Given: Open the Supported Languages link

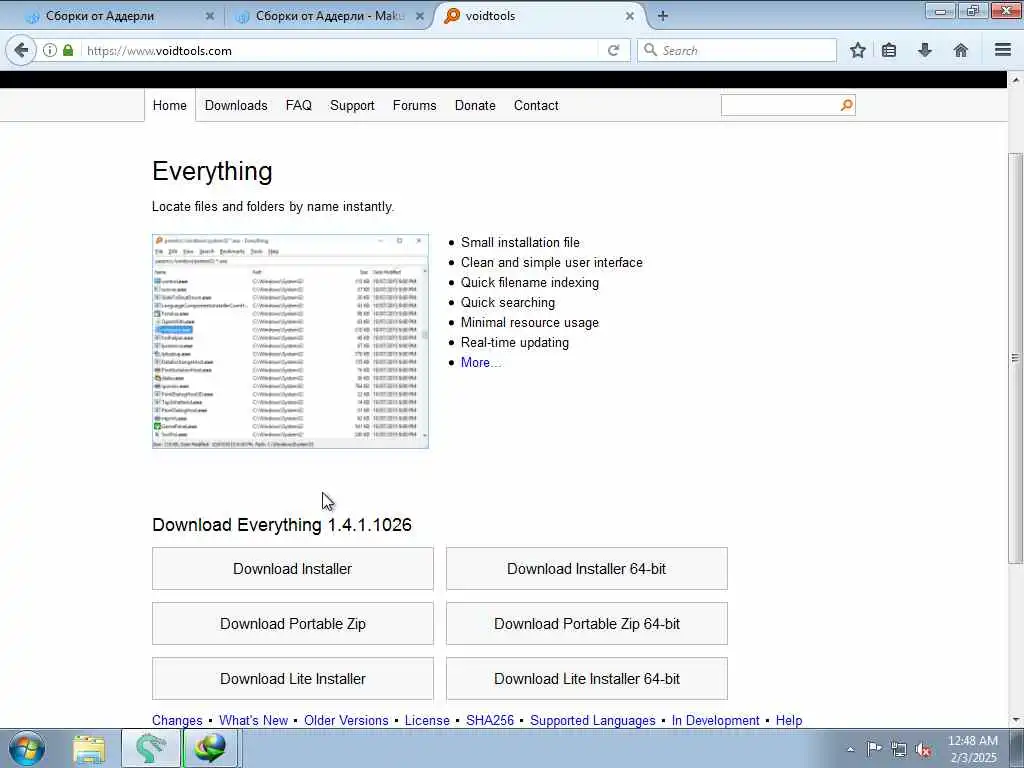Looking at the screenshot, I should click(592, 720).
